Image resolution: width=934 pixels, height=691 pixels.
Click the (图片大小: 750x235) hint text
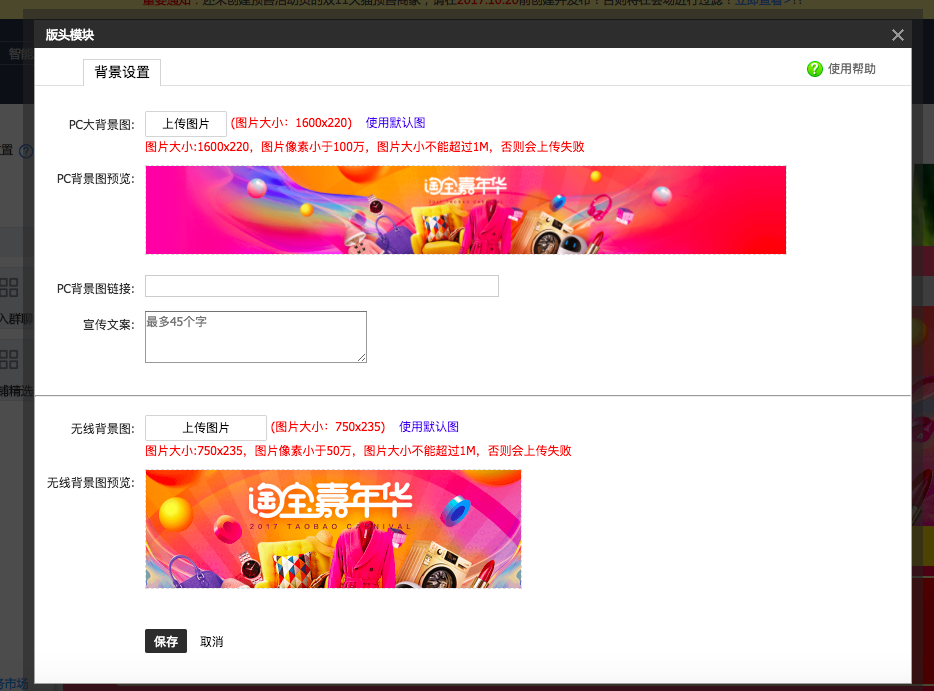pos(328,427)
